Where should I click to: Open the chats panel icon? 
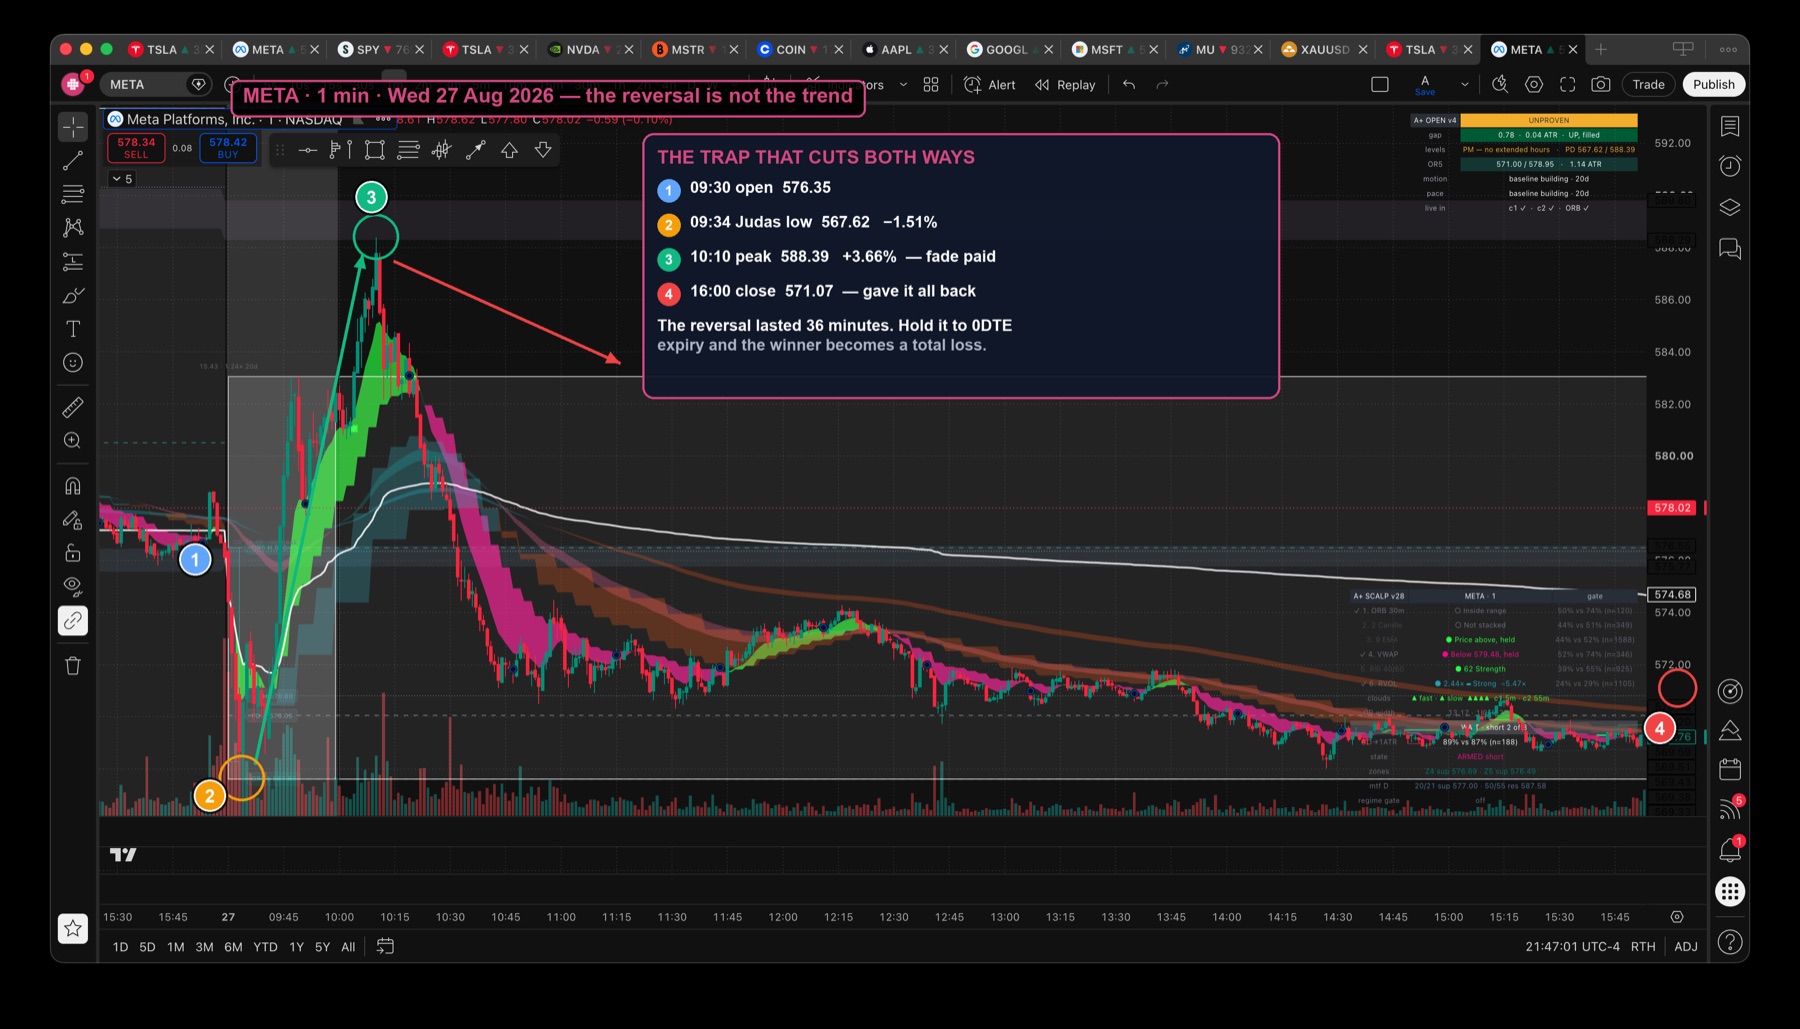coord(1730,248)
